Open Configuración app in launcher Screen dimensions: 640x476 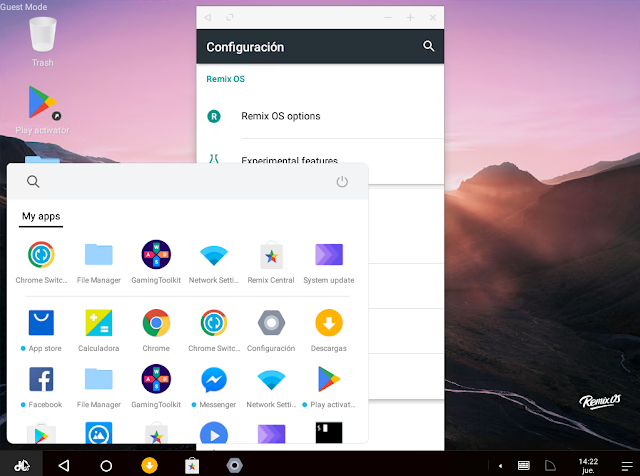click(271, 330)
